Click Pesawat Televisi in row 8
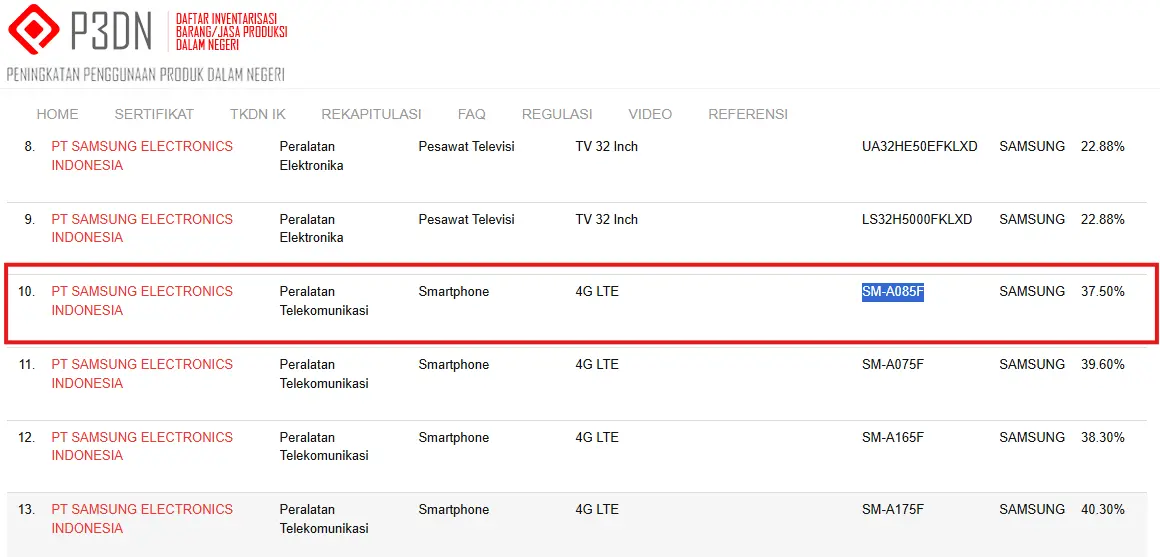This screenshot has width=1160, height=557. [x=466, y=146]
